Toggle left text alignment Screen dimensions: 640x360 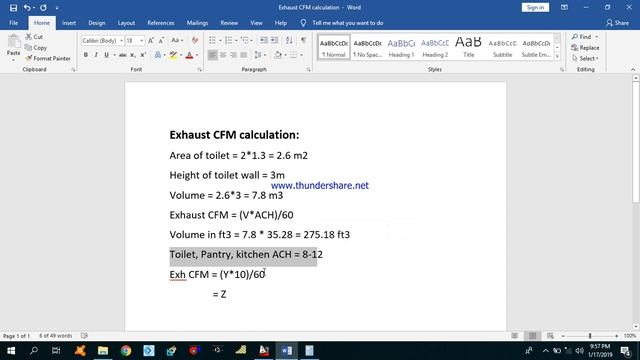(x=212, y=55)
